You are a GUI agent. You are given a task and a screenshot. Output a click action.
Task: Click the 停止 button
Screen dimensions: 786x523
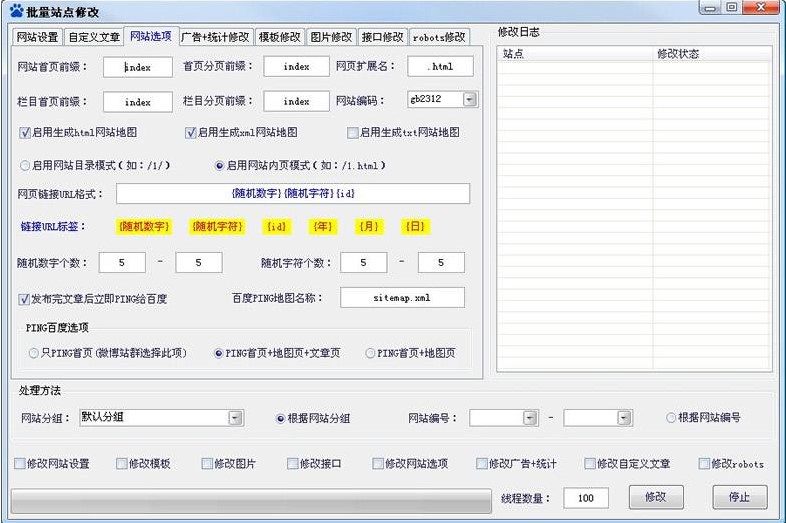click(739, 497)
